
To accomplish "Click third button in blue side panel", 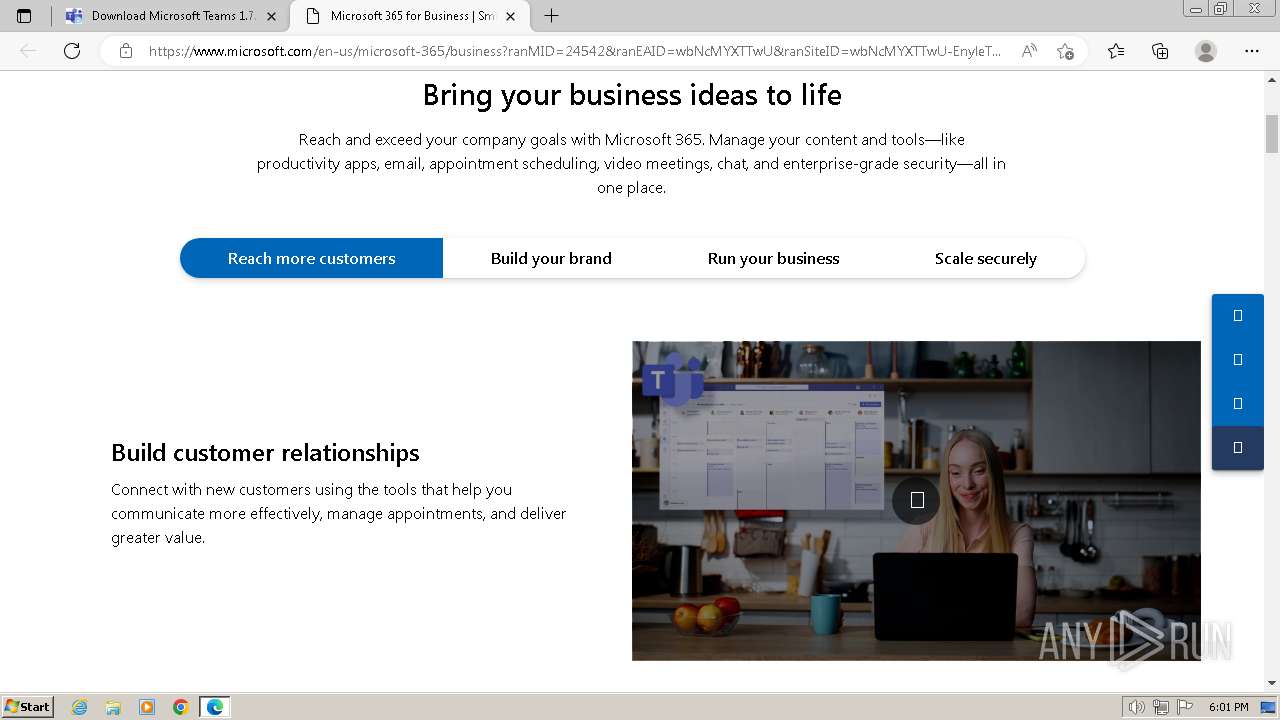I will point(1238,404).
